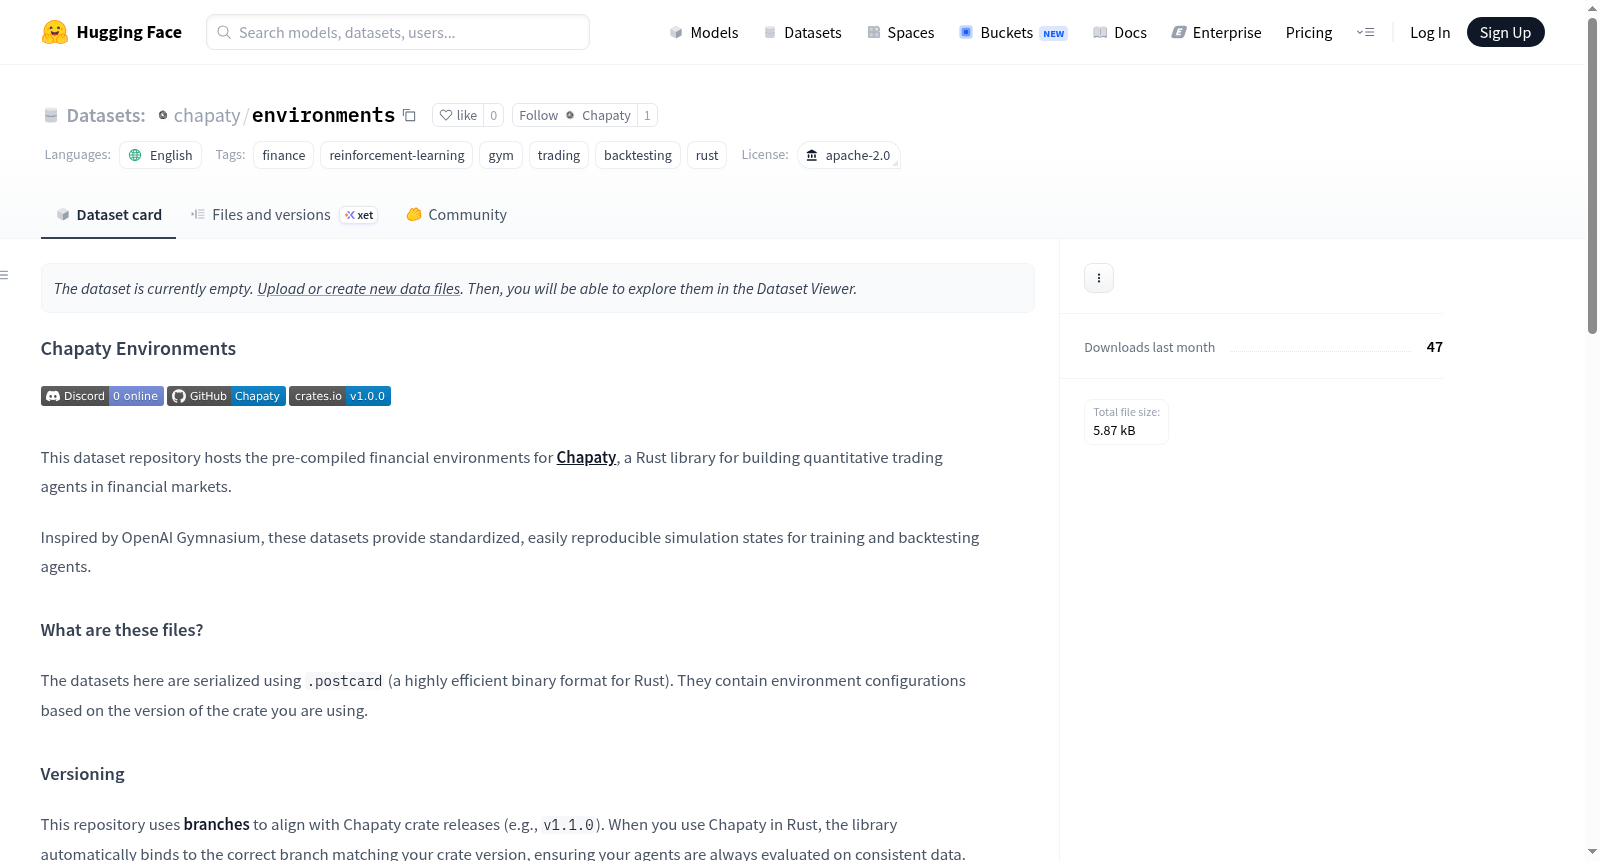Focus the search models, datasets, users field

point(398,32)
